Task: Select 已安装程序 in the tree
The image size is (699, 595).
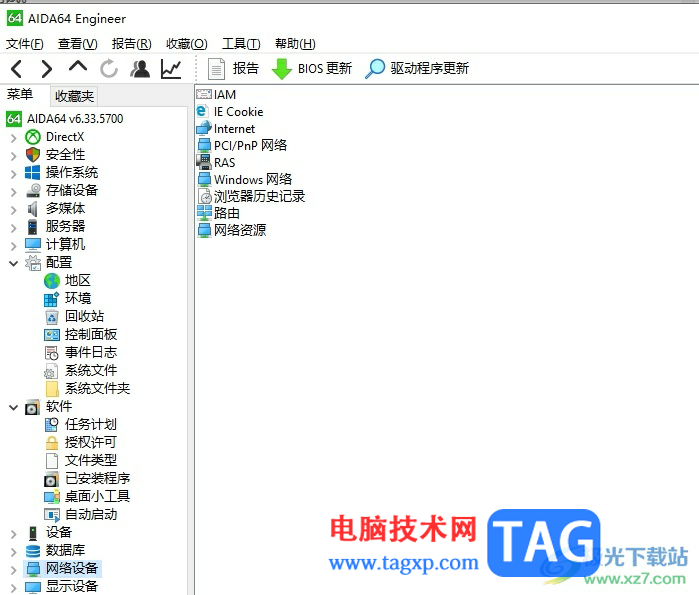Action: point(98,479)
